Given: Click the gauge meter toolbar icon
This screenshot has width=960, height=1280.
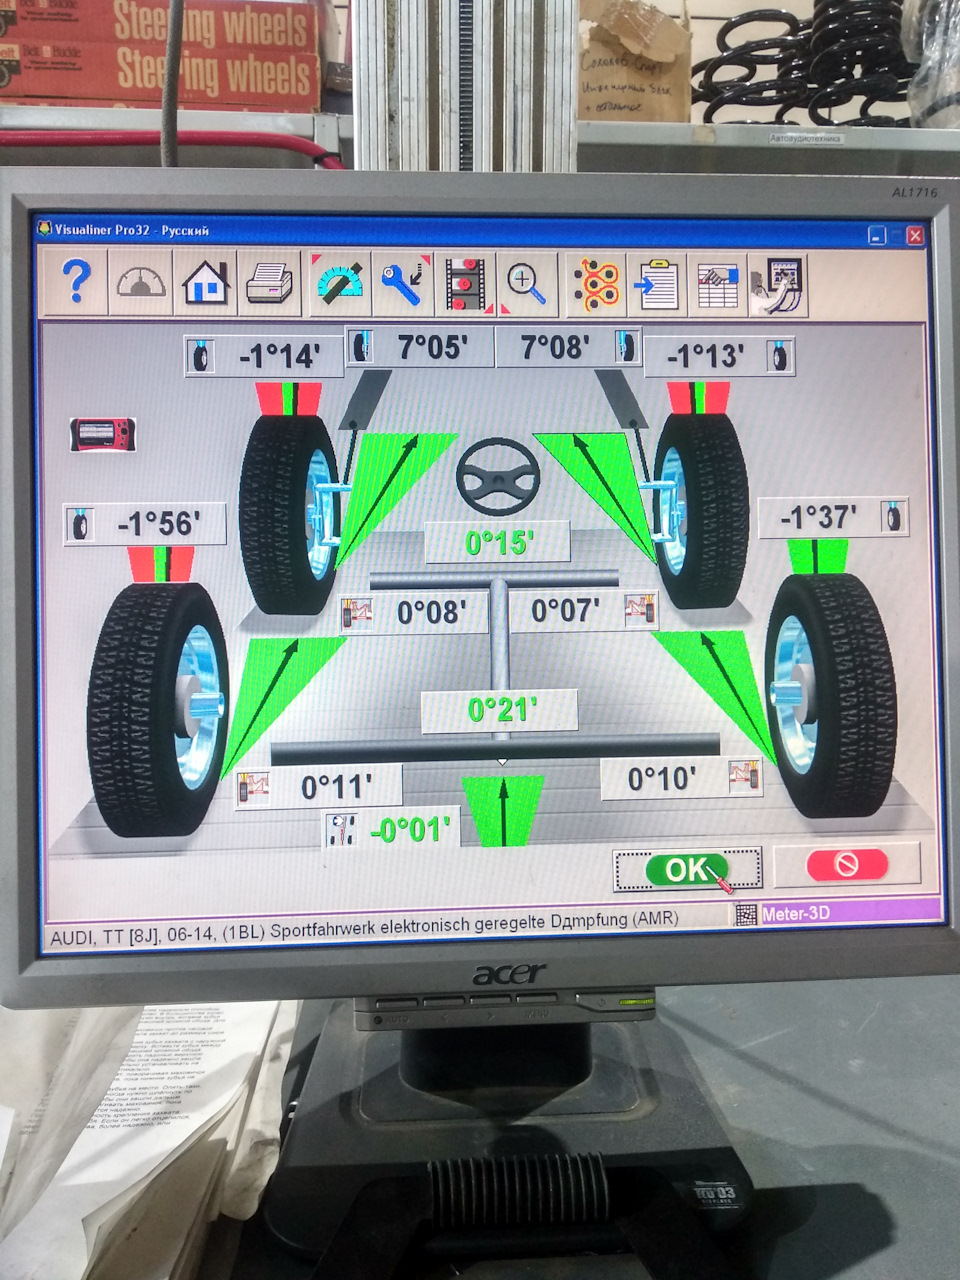Looking at the screenshot, I should [x=142, y=283].
